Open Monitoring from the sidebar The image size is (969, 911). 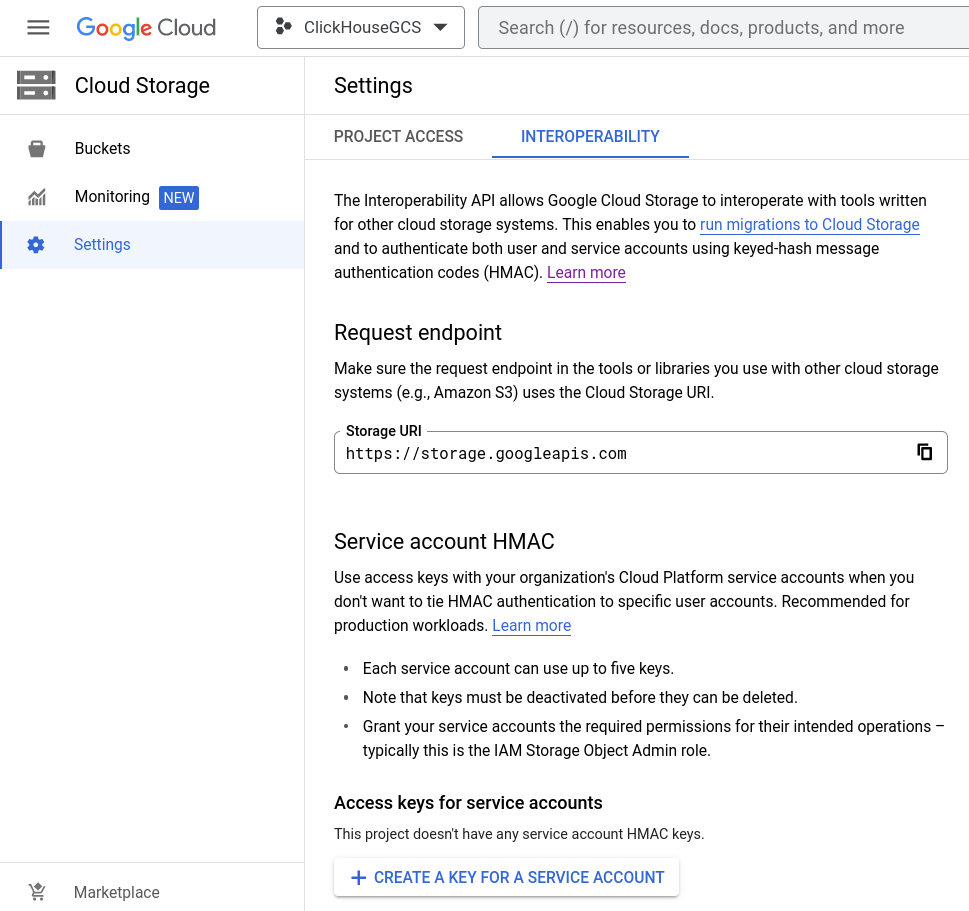tap(112, 197)
